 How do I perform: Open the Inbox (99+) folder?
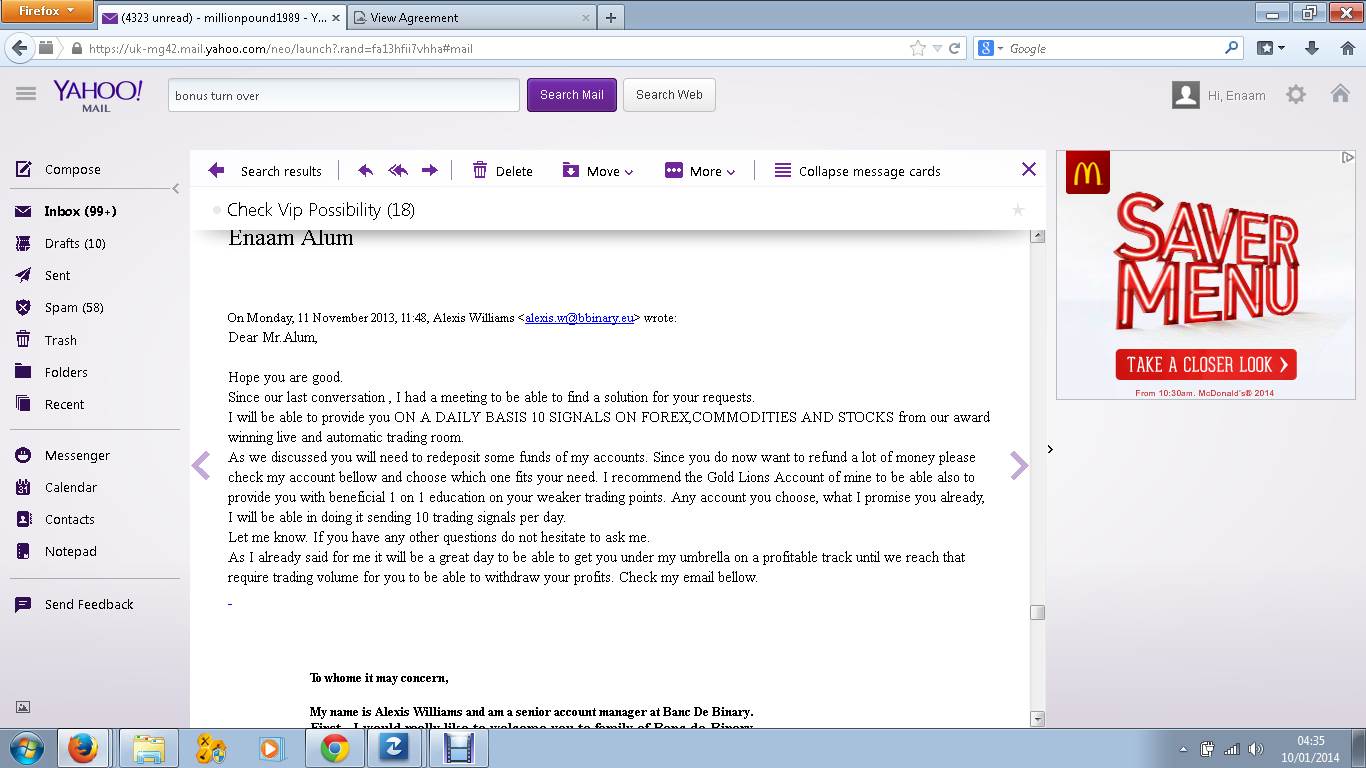coord(66,211)
